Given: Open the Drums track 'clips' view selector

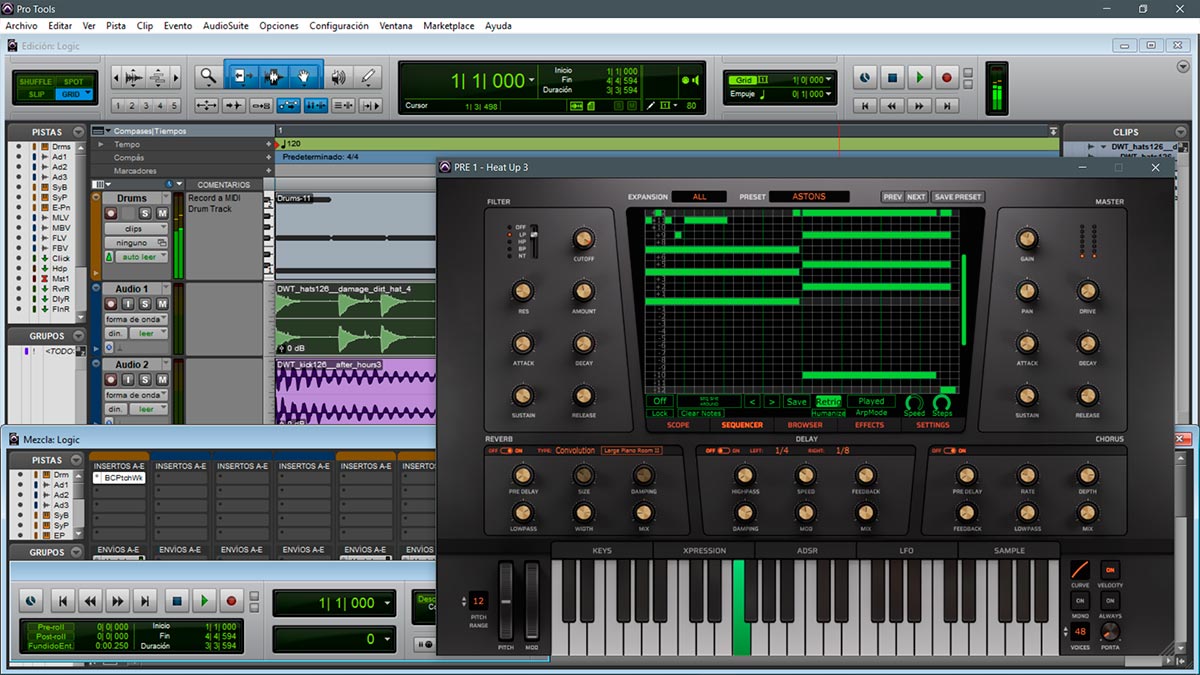Looking at the screenshot, I should [135, 228].
